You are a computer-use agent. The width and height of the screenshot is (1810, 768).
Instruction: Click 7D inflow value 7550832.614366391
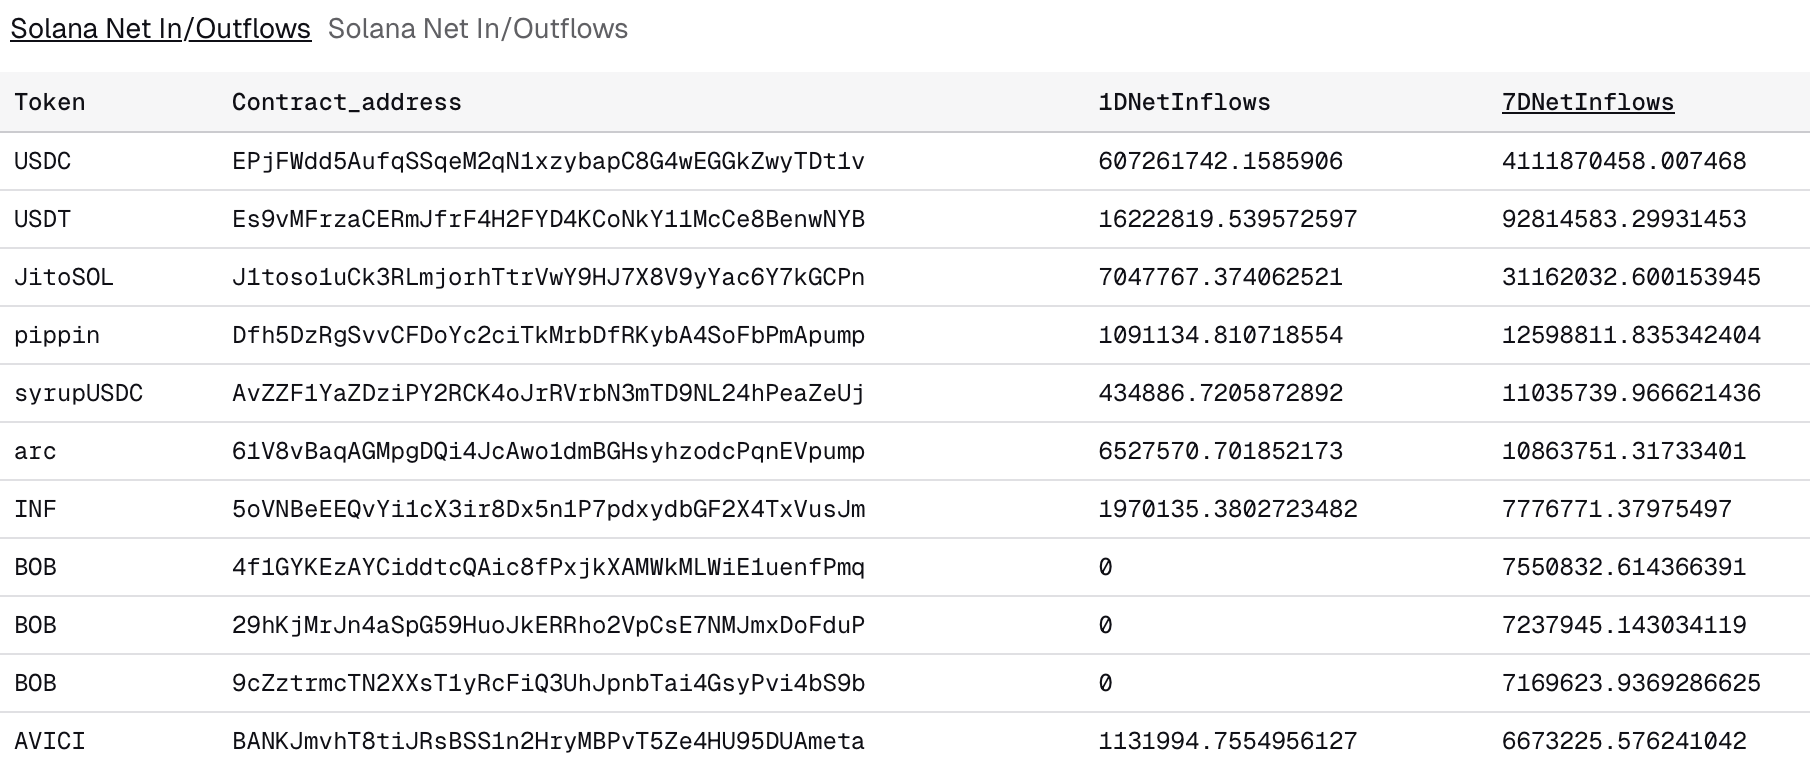click(1624, 567)
